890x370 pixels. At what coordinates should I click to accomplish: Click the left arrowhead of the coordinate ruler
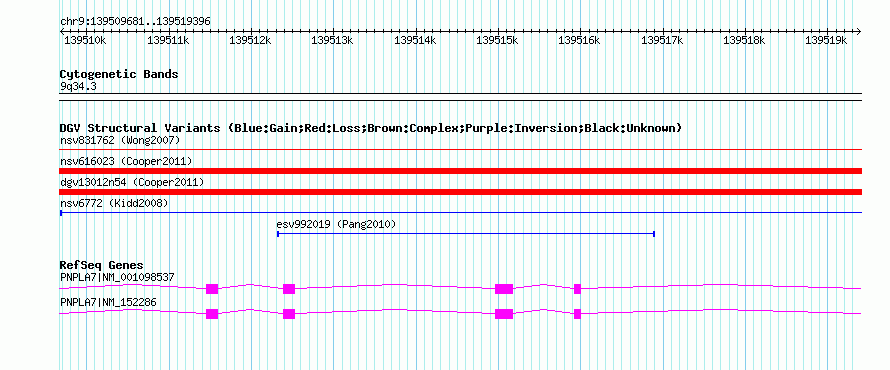point(62,31)
